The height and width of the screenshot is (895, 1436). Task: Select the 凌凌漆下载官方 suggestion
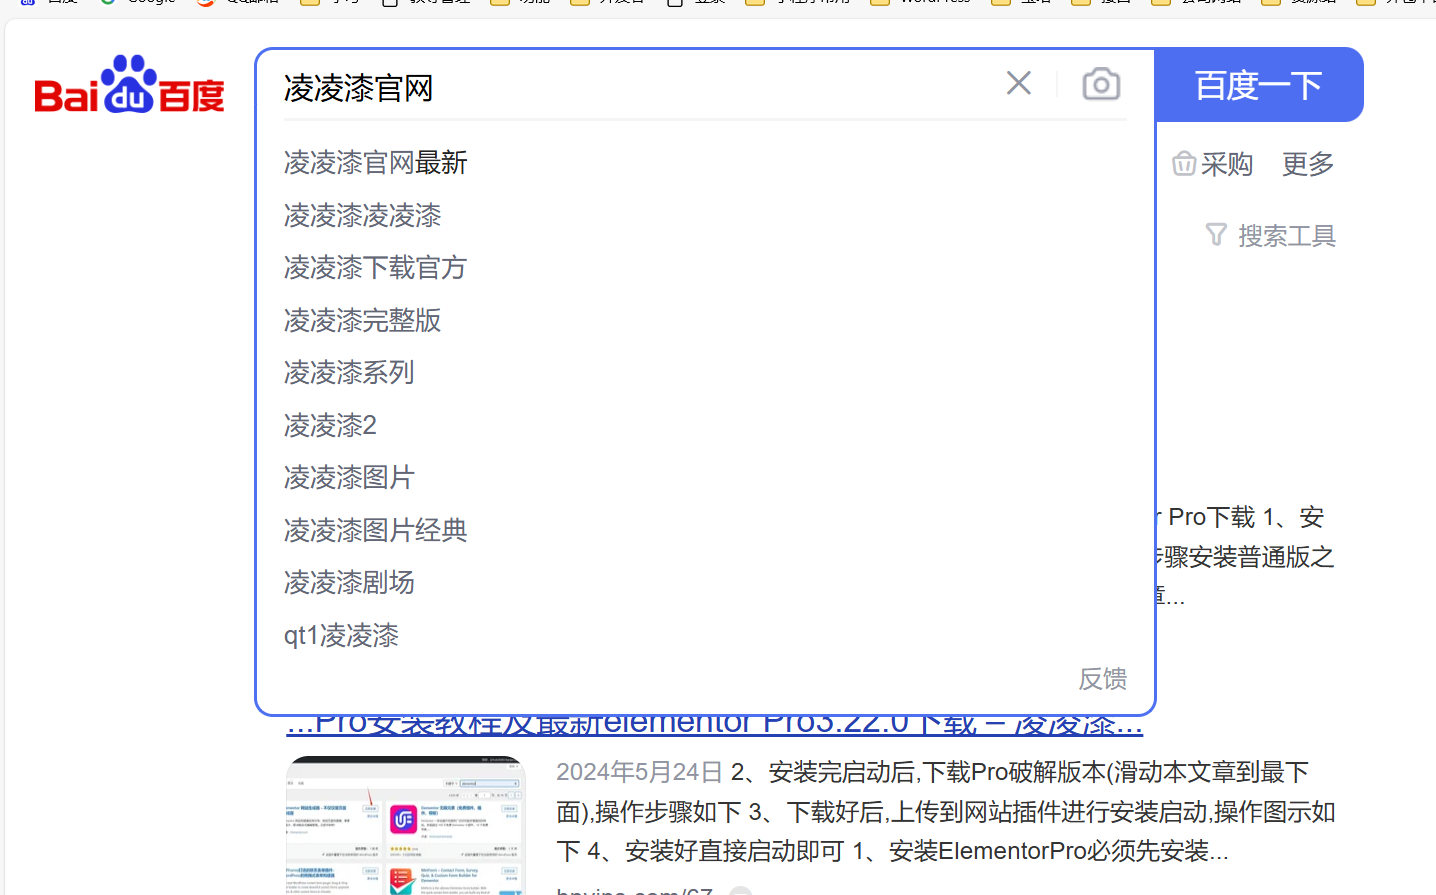[x=375, y=268]
